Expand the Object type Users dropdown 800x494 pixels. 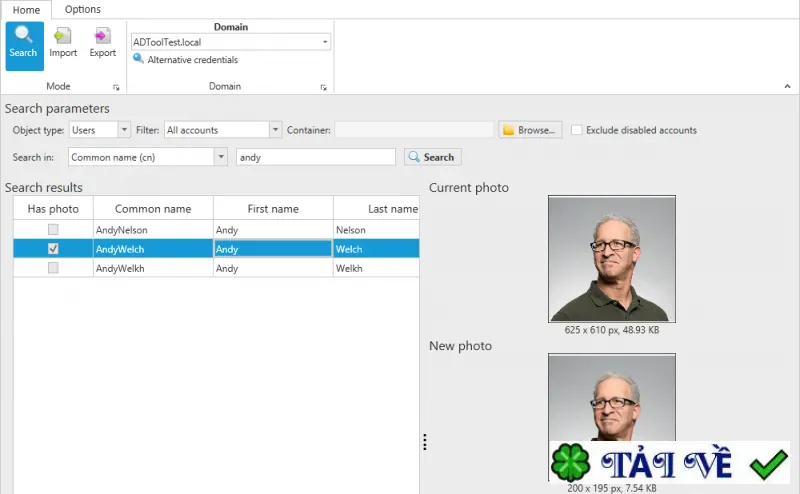pos(124,130)
